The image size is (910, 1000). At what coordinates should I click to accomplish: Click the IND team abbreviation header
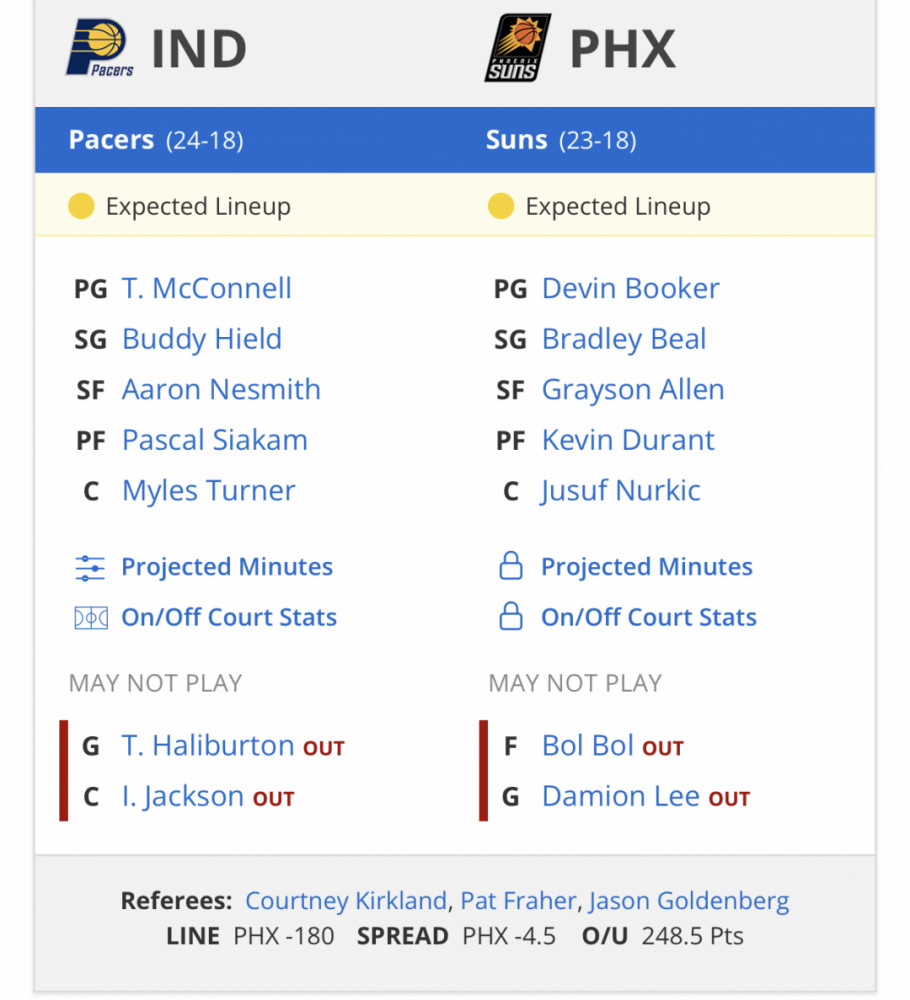(x=199, y=49)
